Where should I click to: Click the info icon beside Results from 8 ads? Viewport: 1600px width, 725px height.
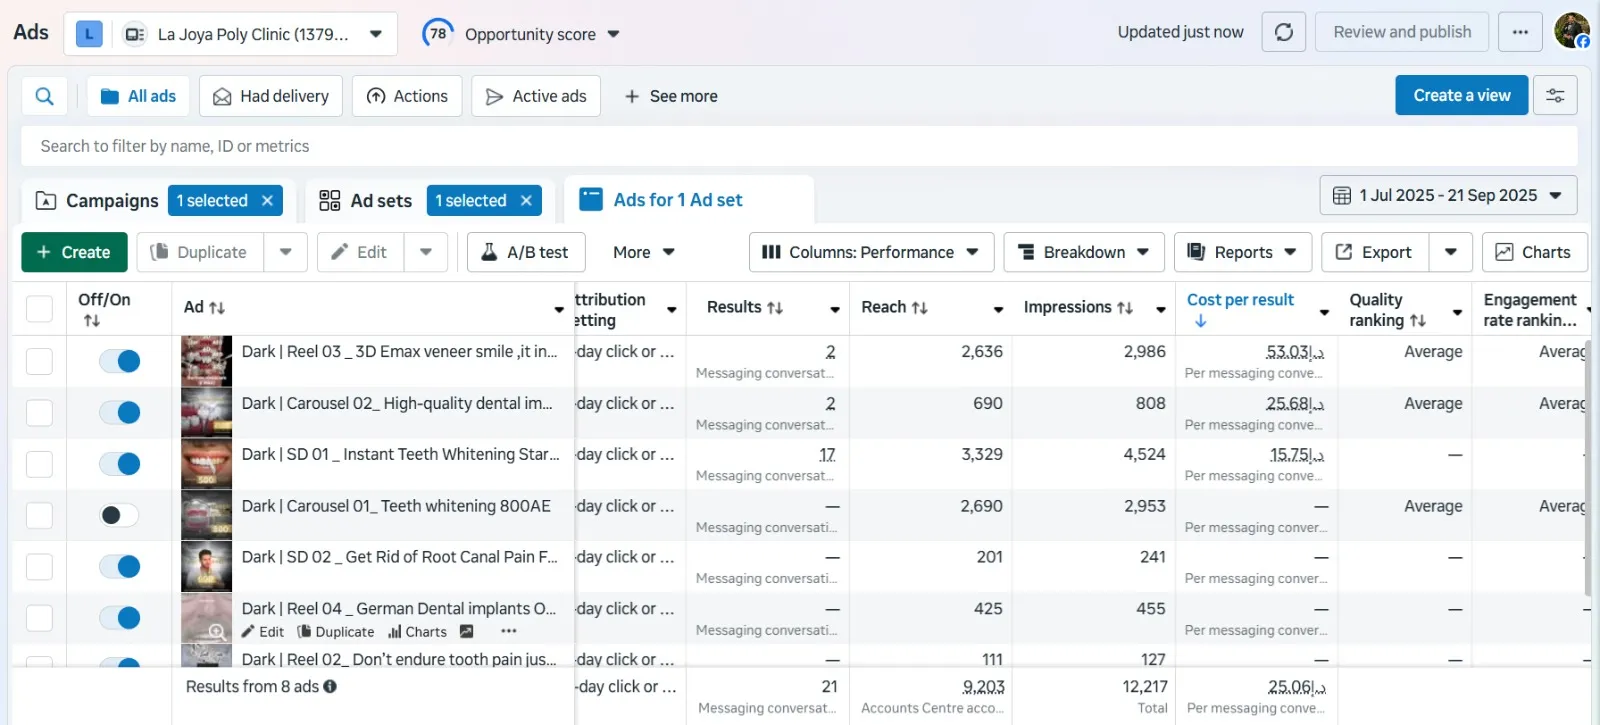330,687
